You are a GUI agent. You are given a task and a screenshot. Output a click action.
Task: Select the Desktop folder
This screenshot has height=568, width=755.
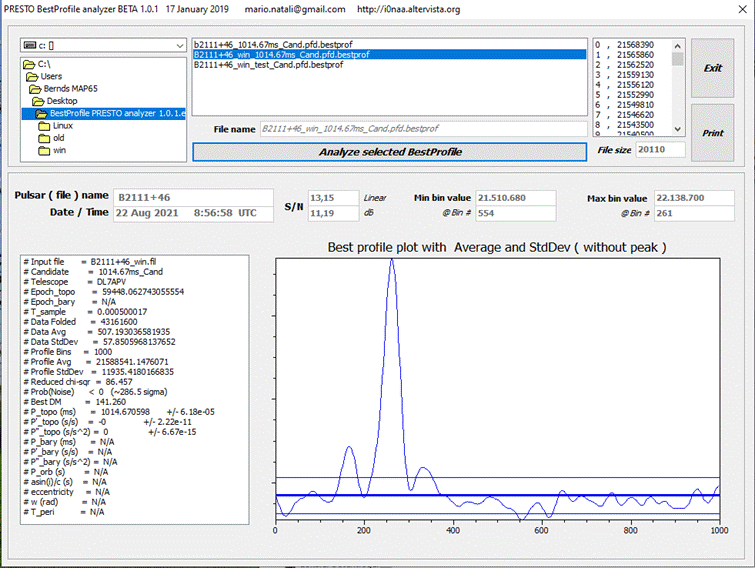click(x=54, y=101)
